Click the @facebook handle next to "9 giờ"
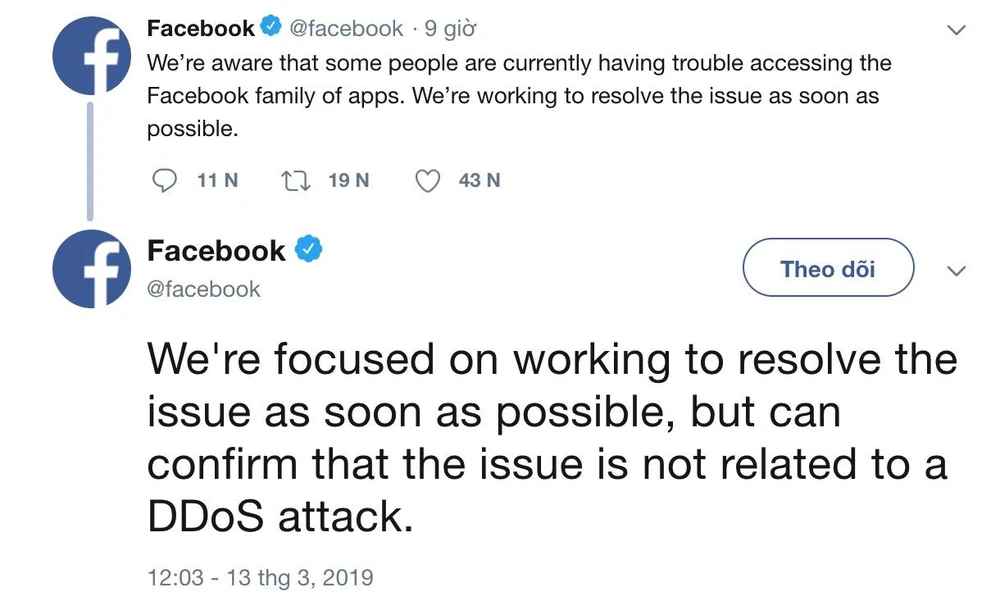1000x610 pixels. click(x=347, y=28)
